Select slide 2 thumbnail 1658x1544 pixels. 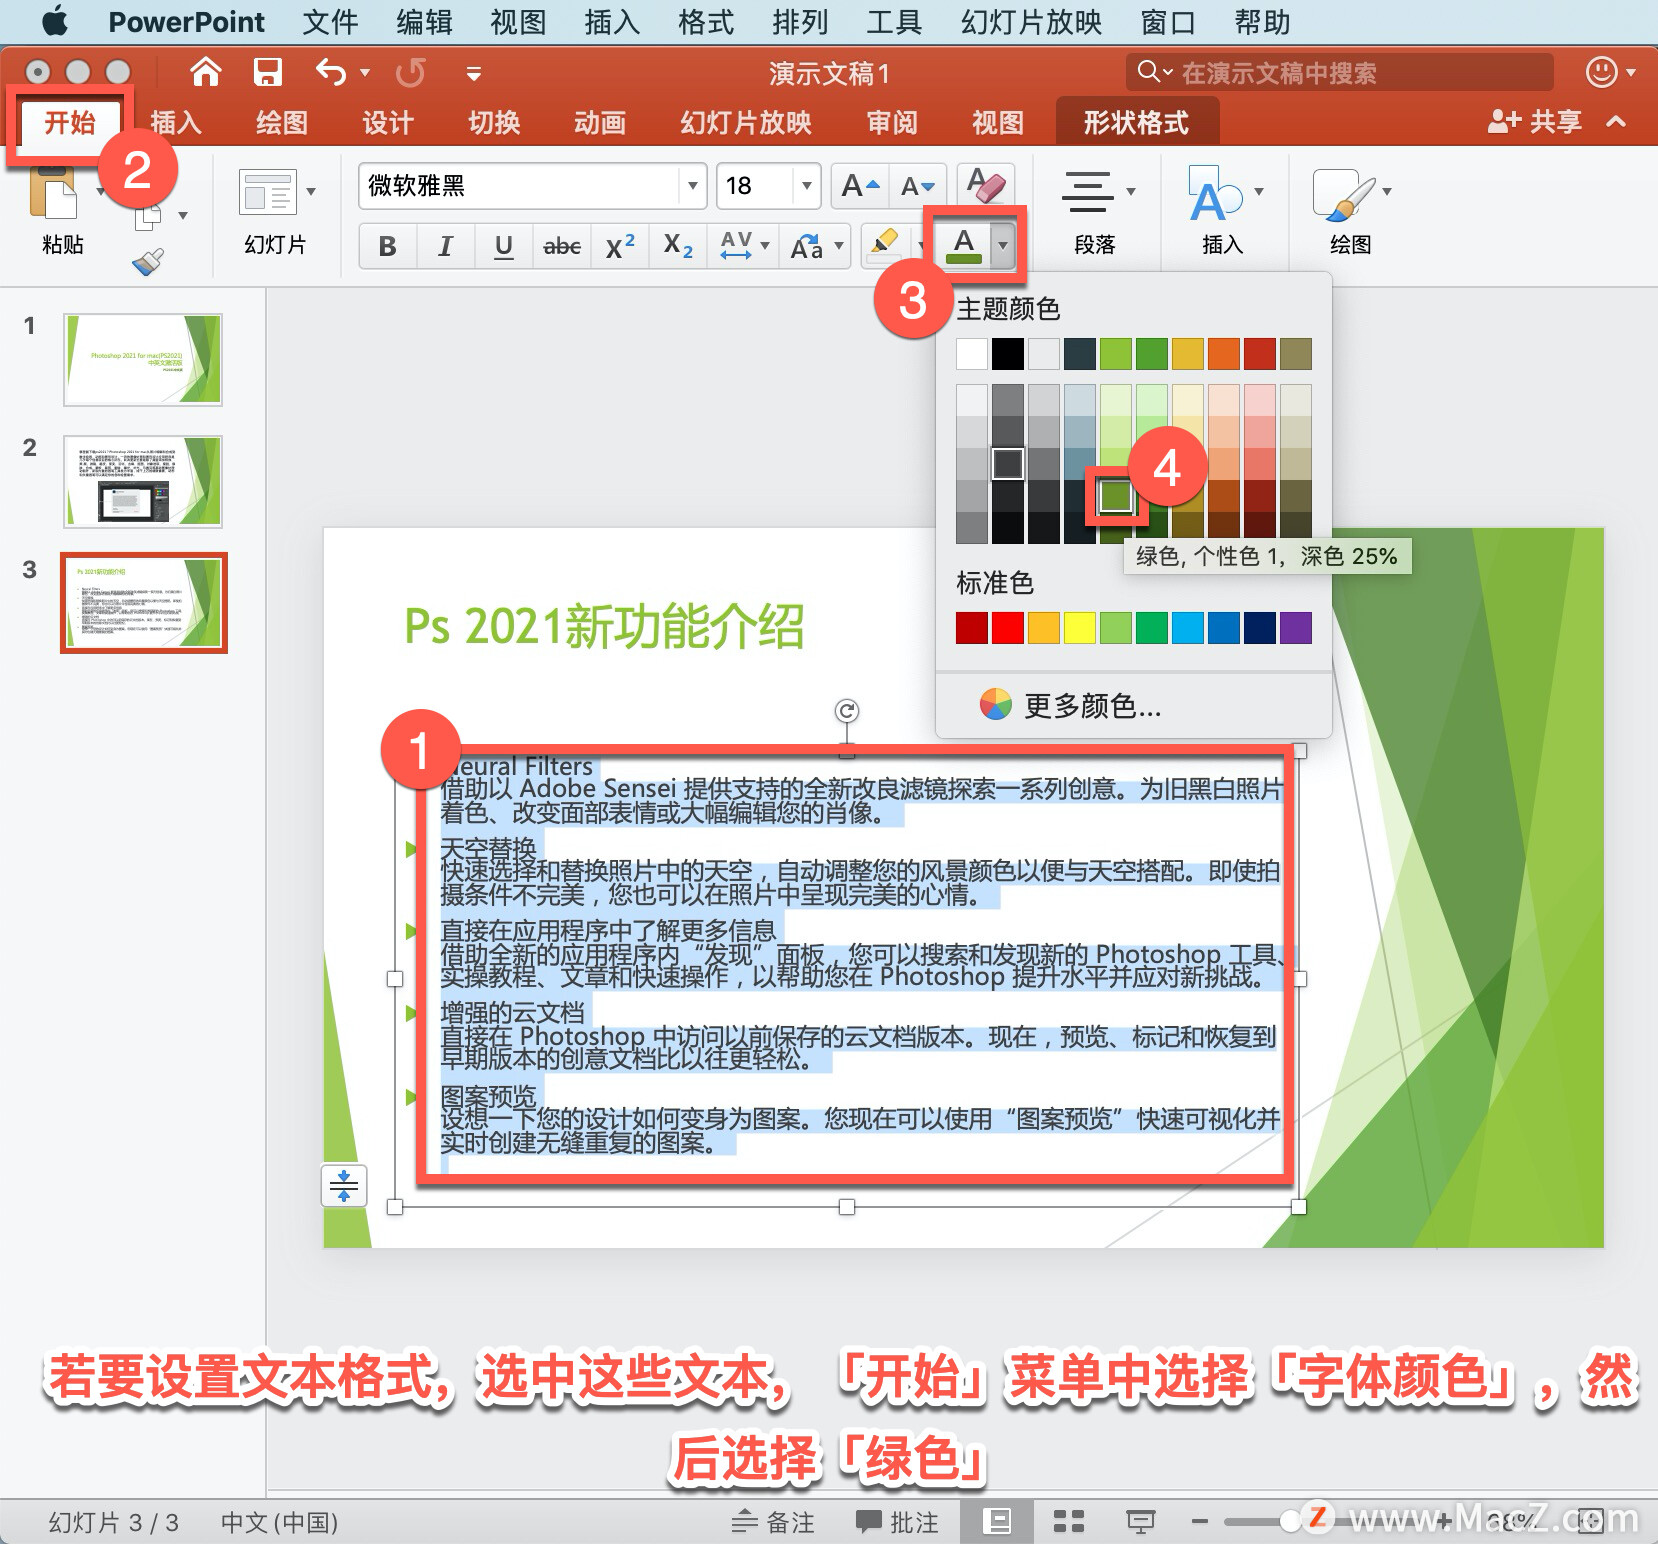pos(143,482)
